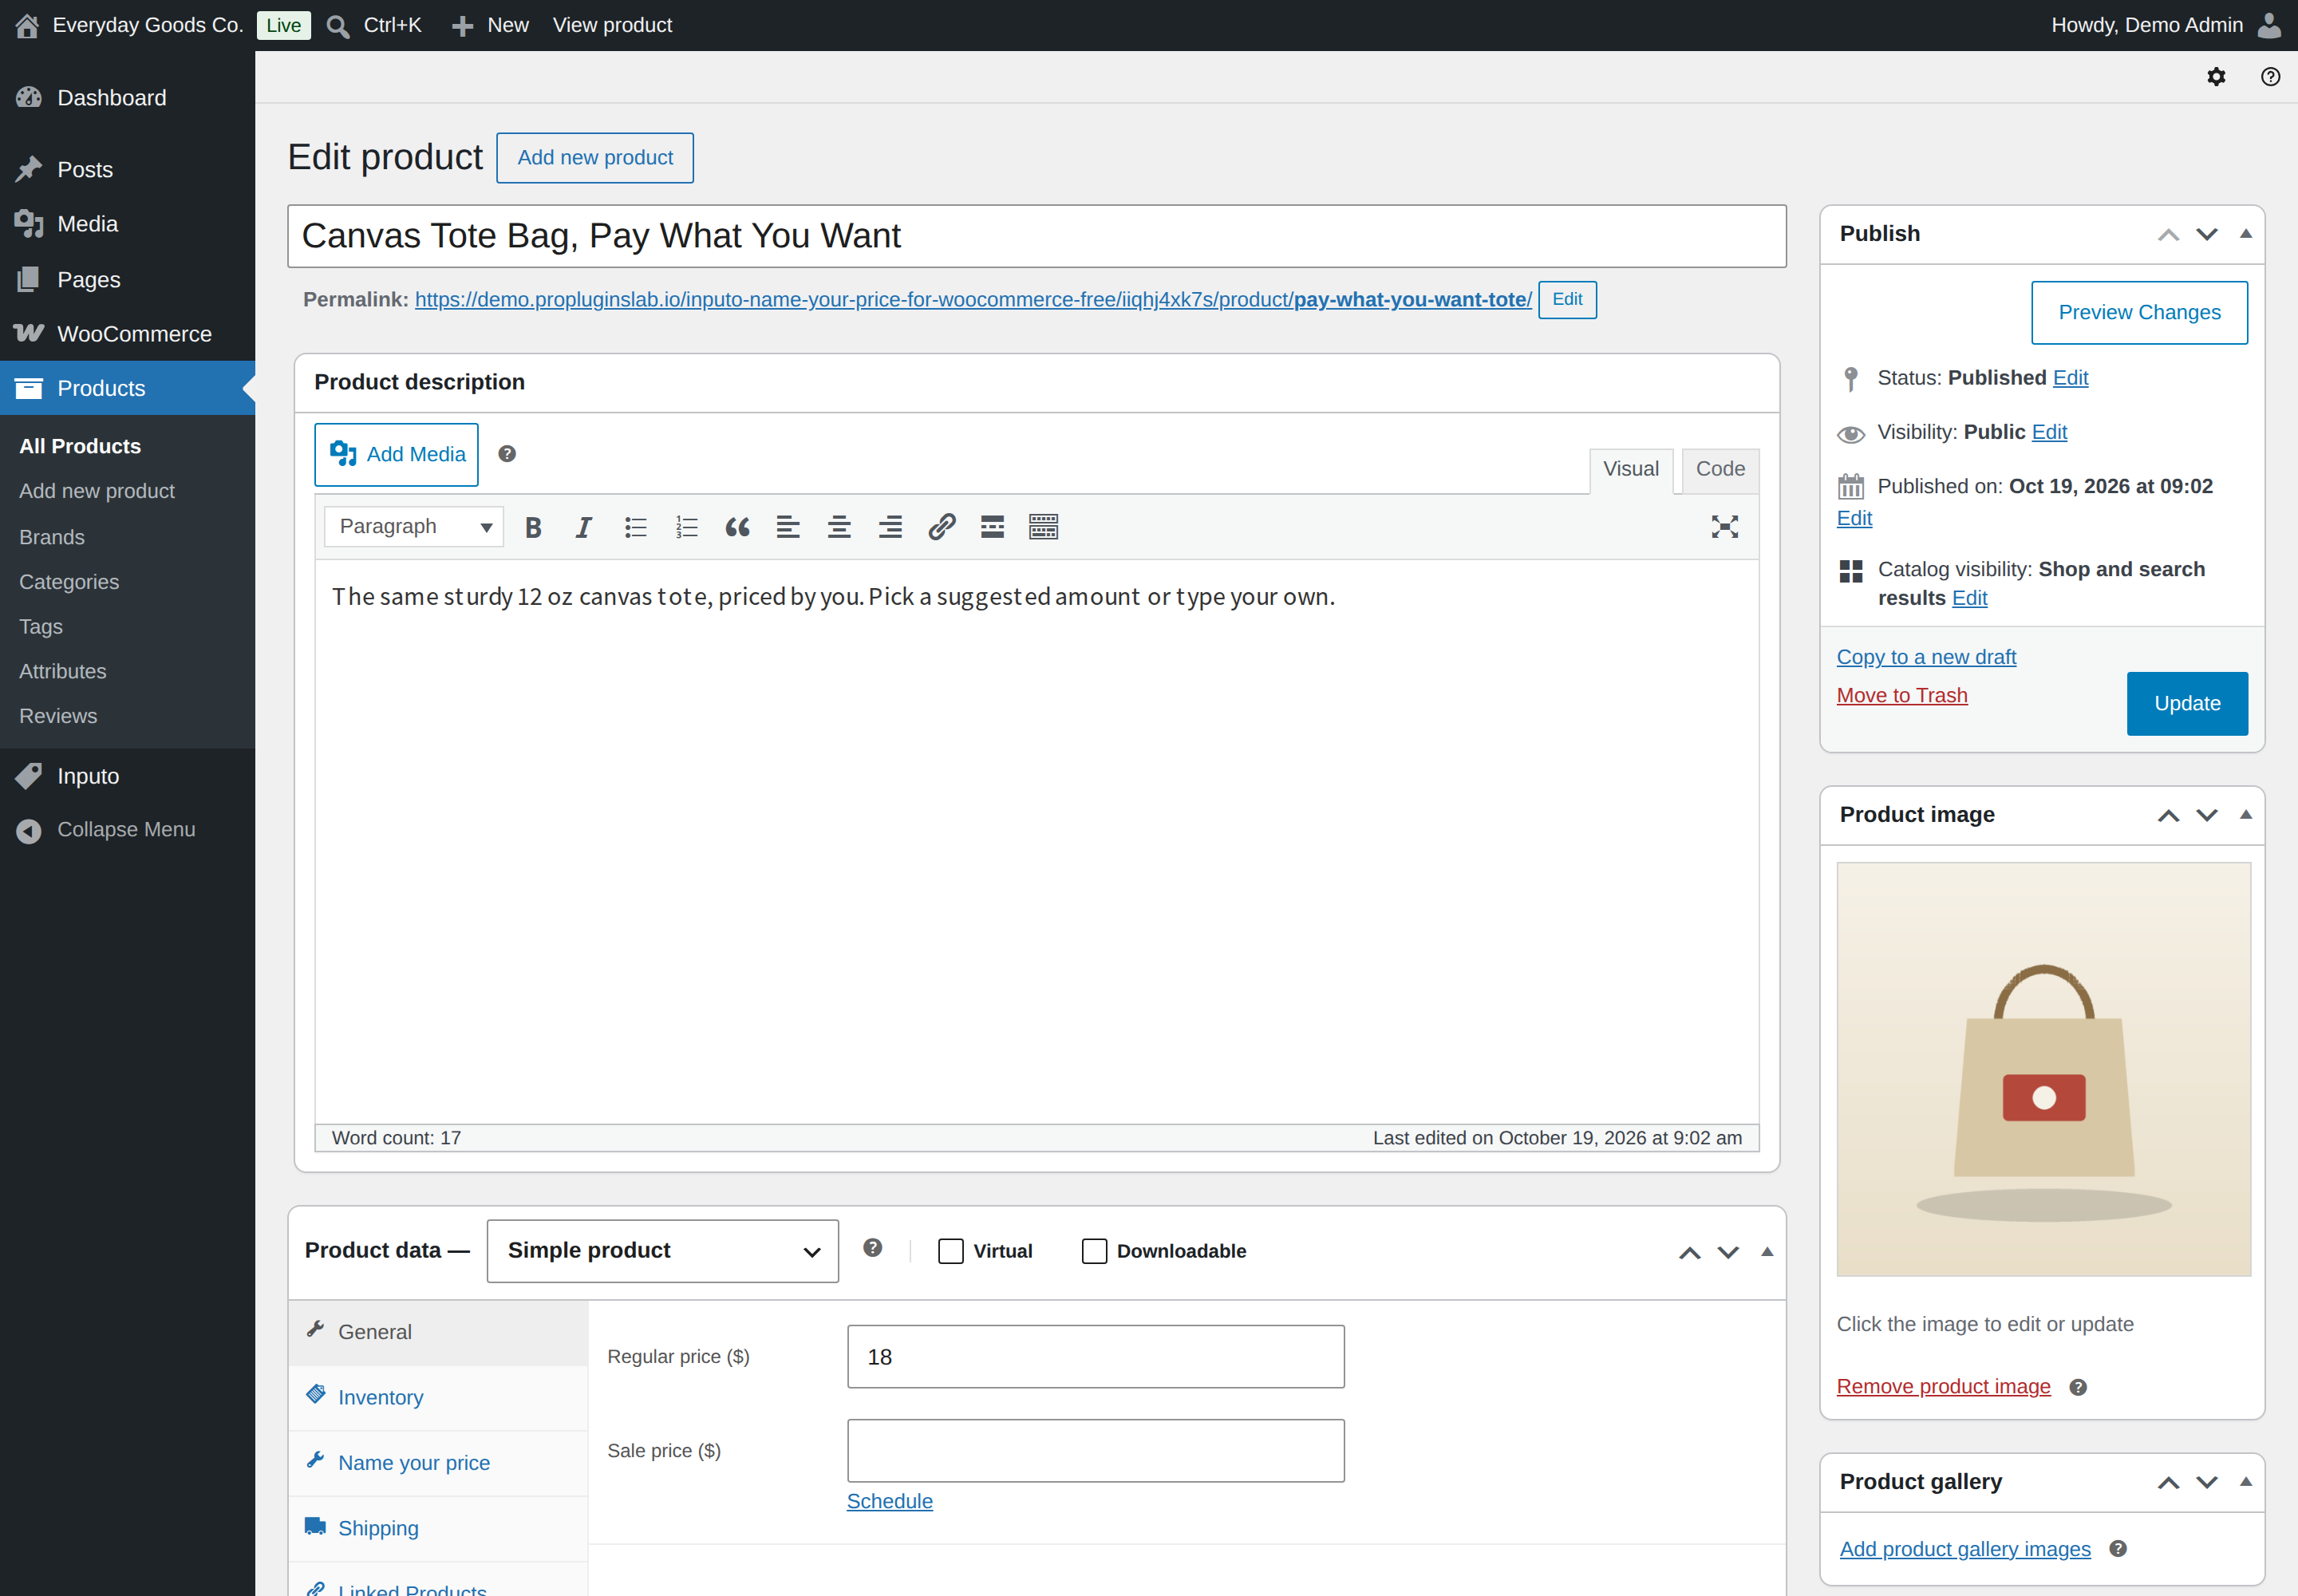Viewport: 2298px width, 1596px height.
Task: Move Publish panel down
Action: (2207, 234)
